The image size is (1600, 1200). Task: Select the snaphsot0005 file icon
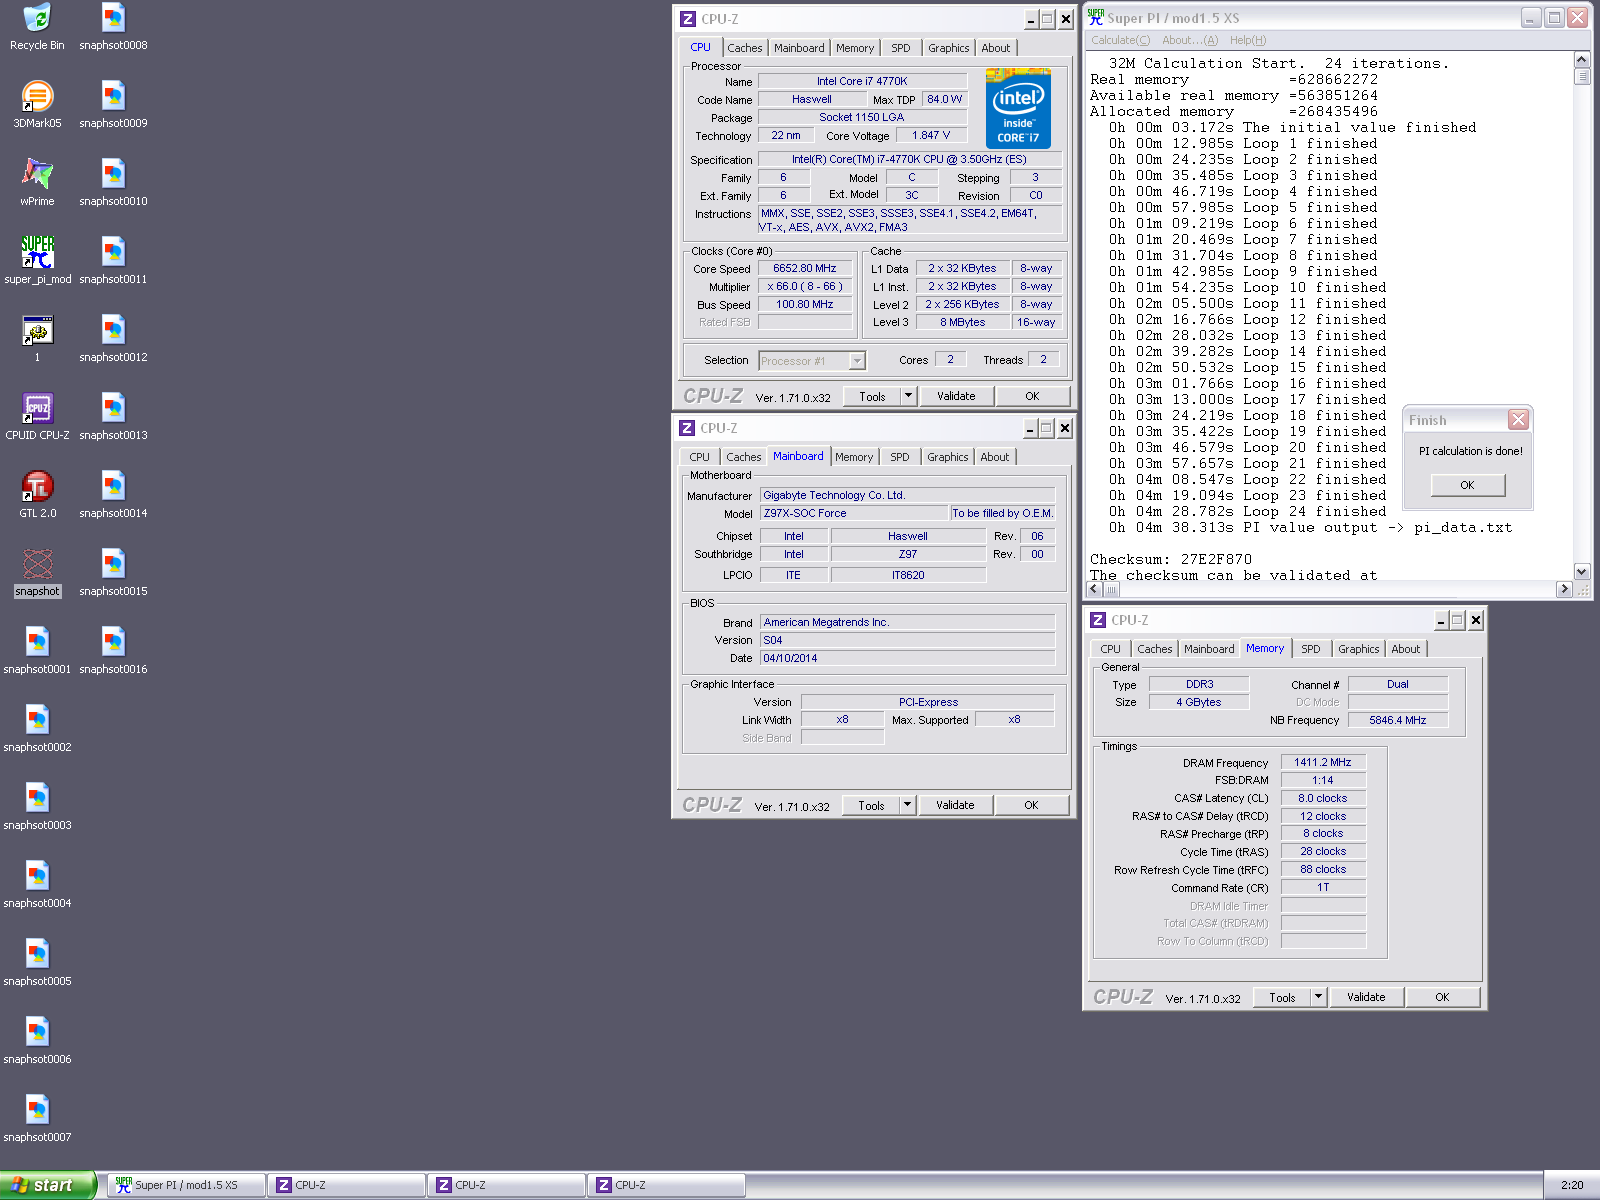point(37,962)
